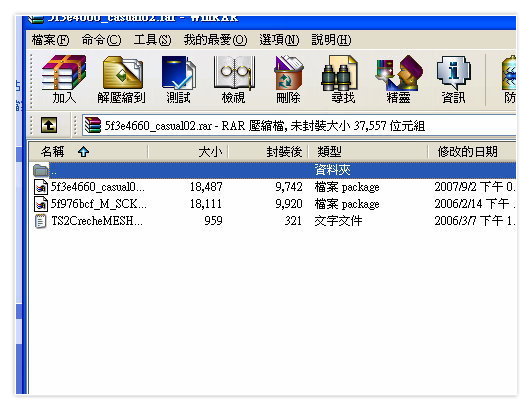The height and width of the screenshot is (410, 532).
Task: Click the text file icon for TS2CrecheMESH
Action: [41, 221]
